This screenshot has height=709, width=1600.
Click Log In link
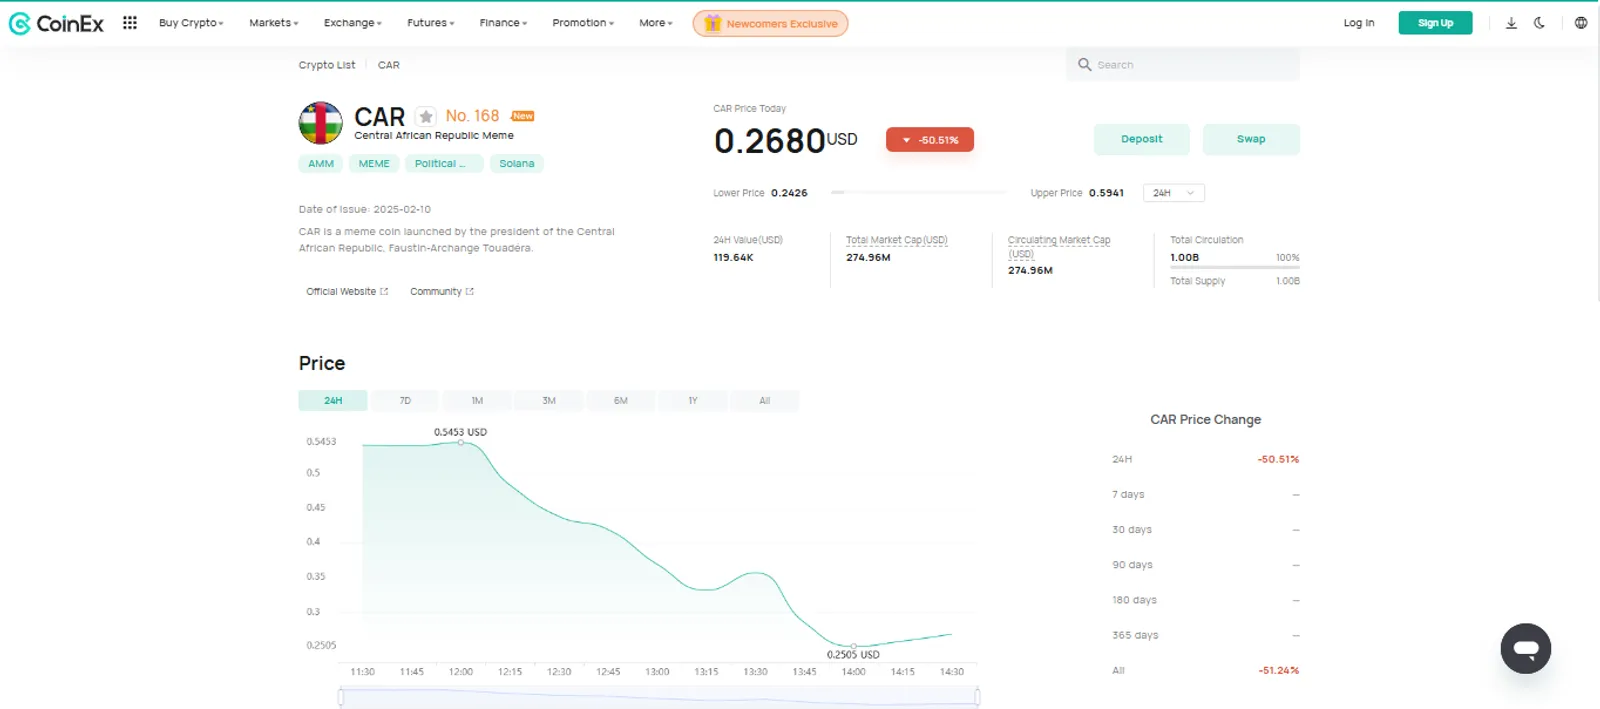coord(1358,23)
